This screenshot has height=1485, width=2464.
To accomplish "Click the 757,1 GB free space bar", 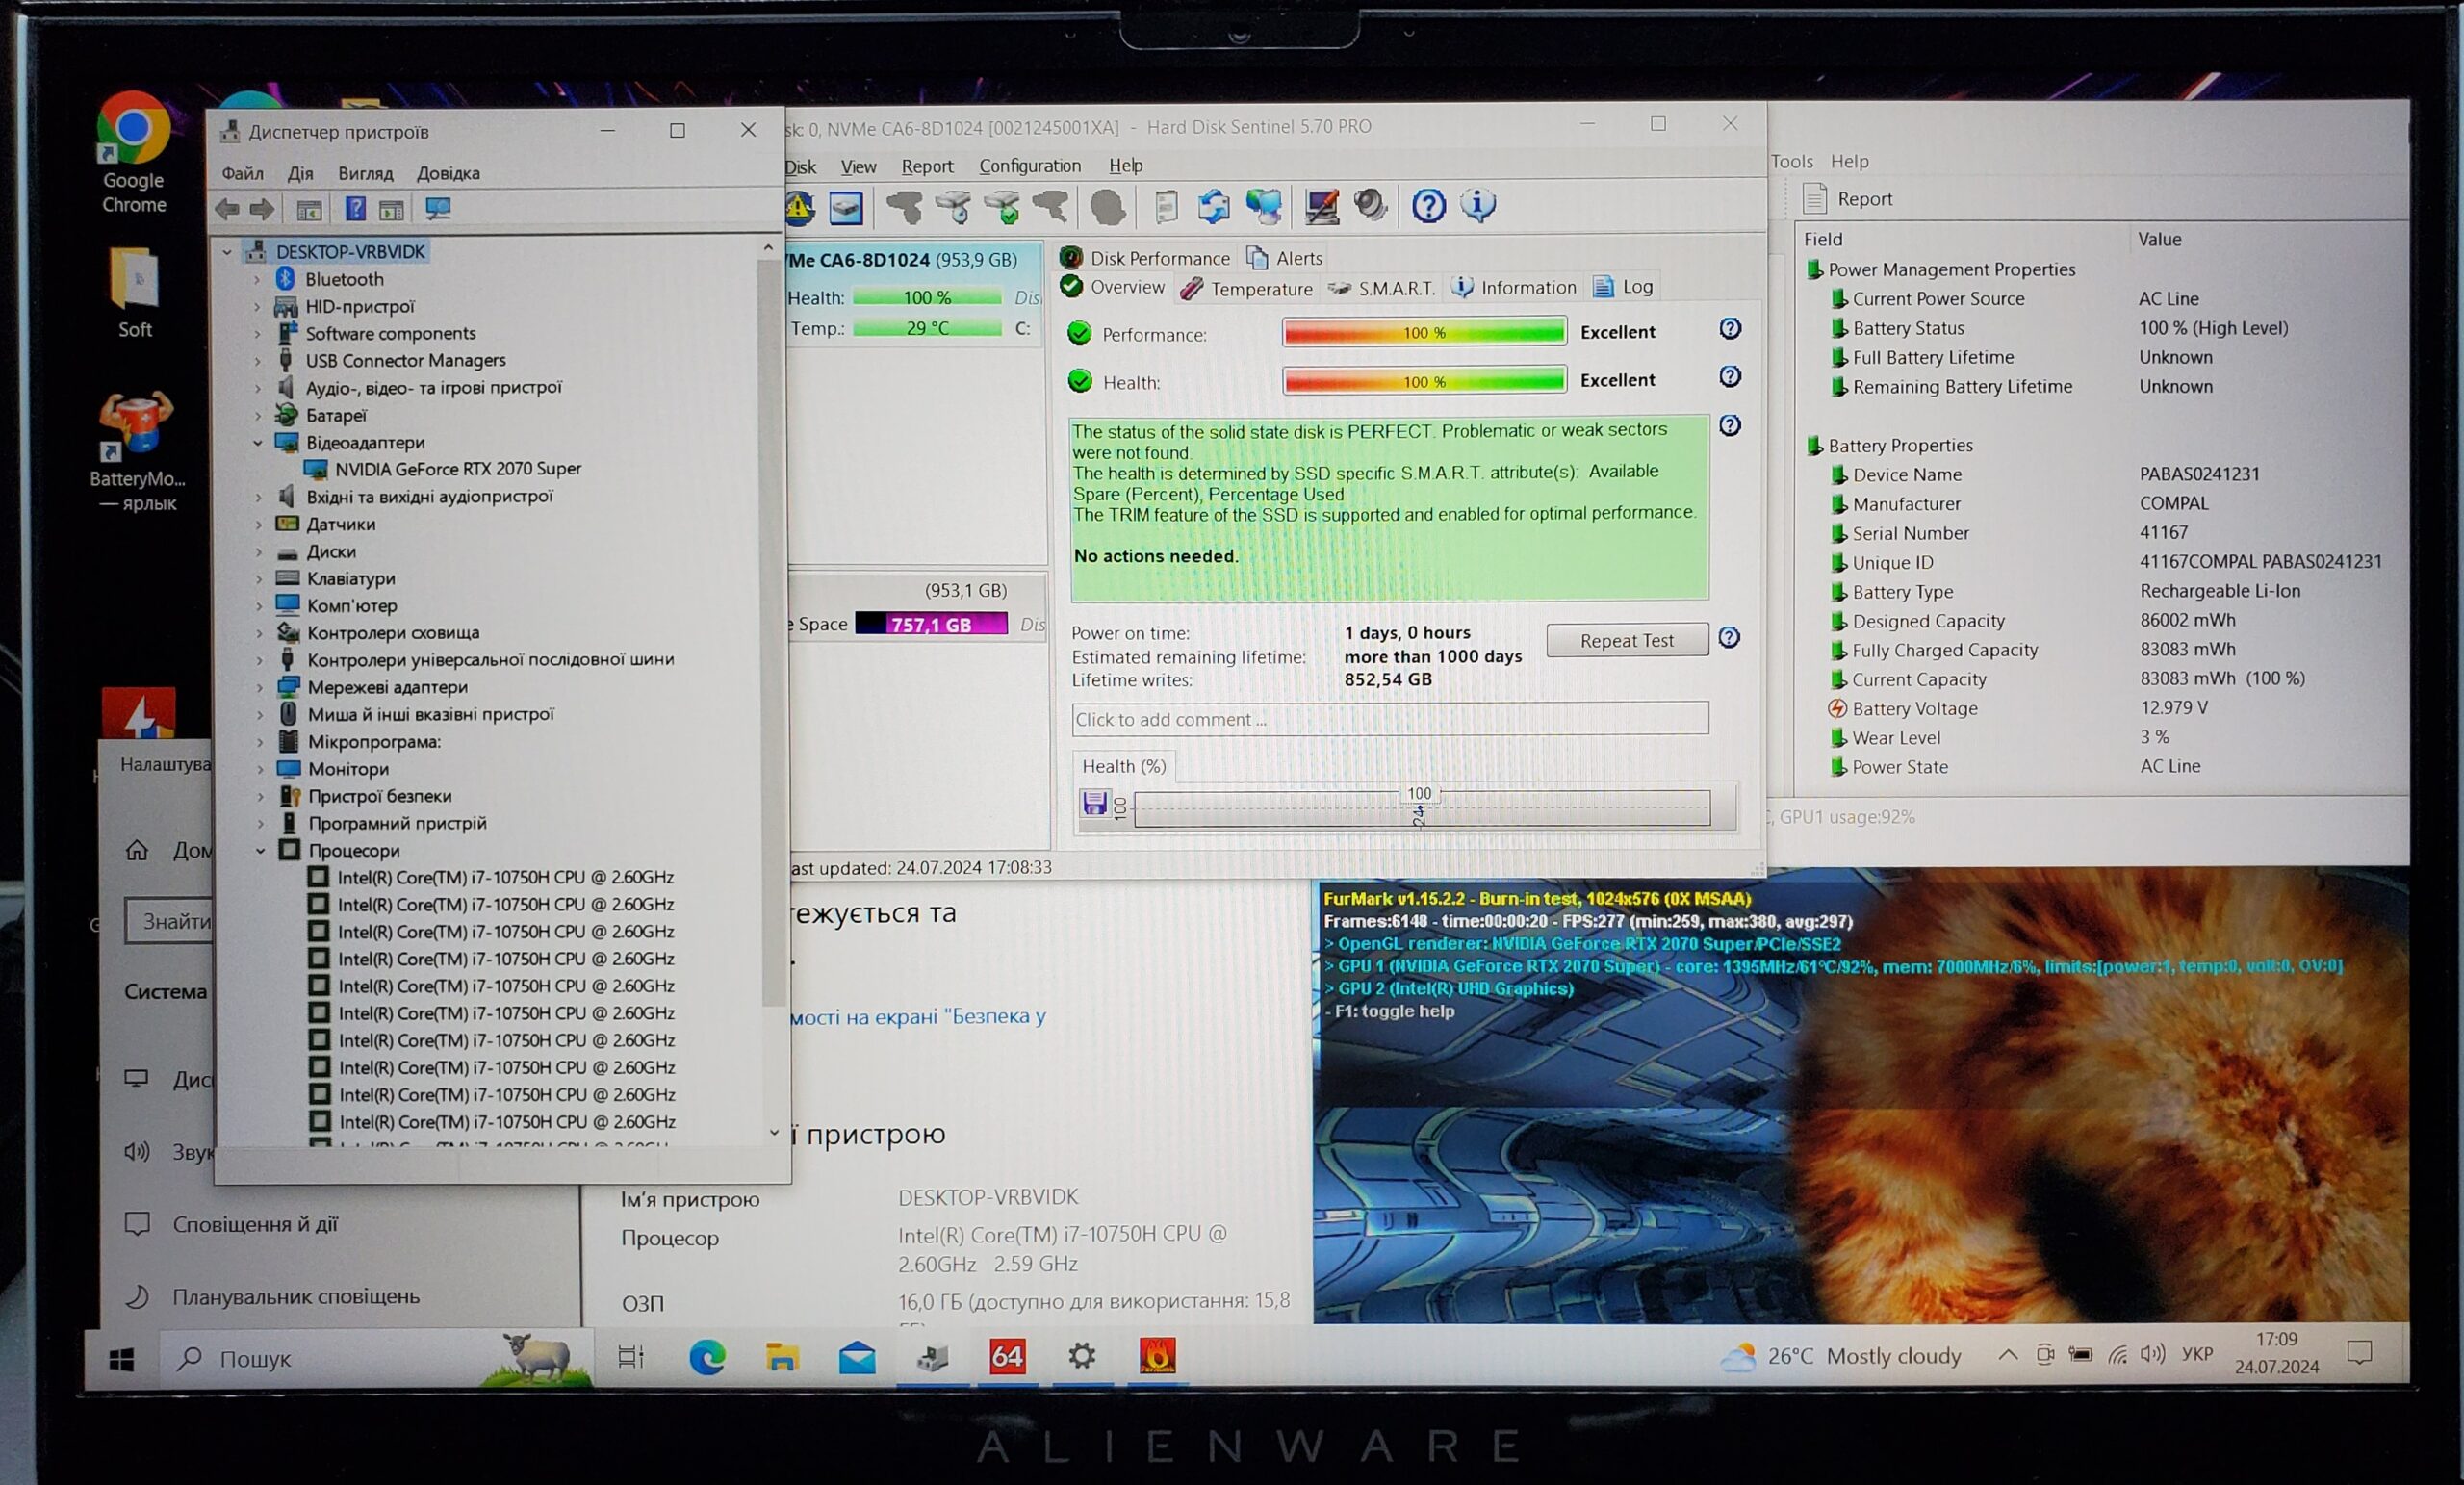I will (x=930, y=624).
